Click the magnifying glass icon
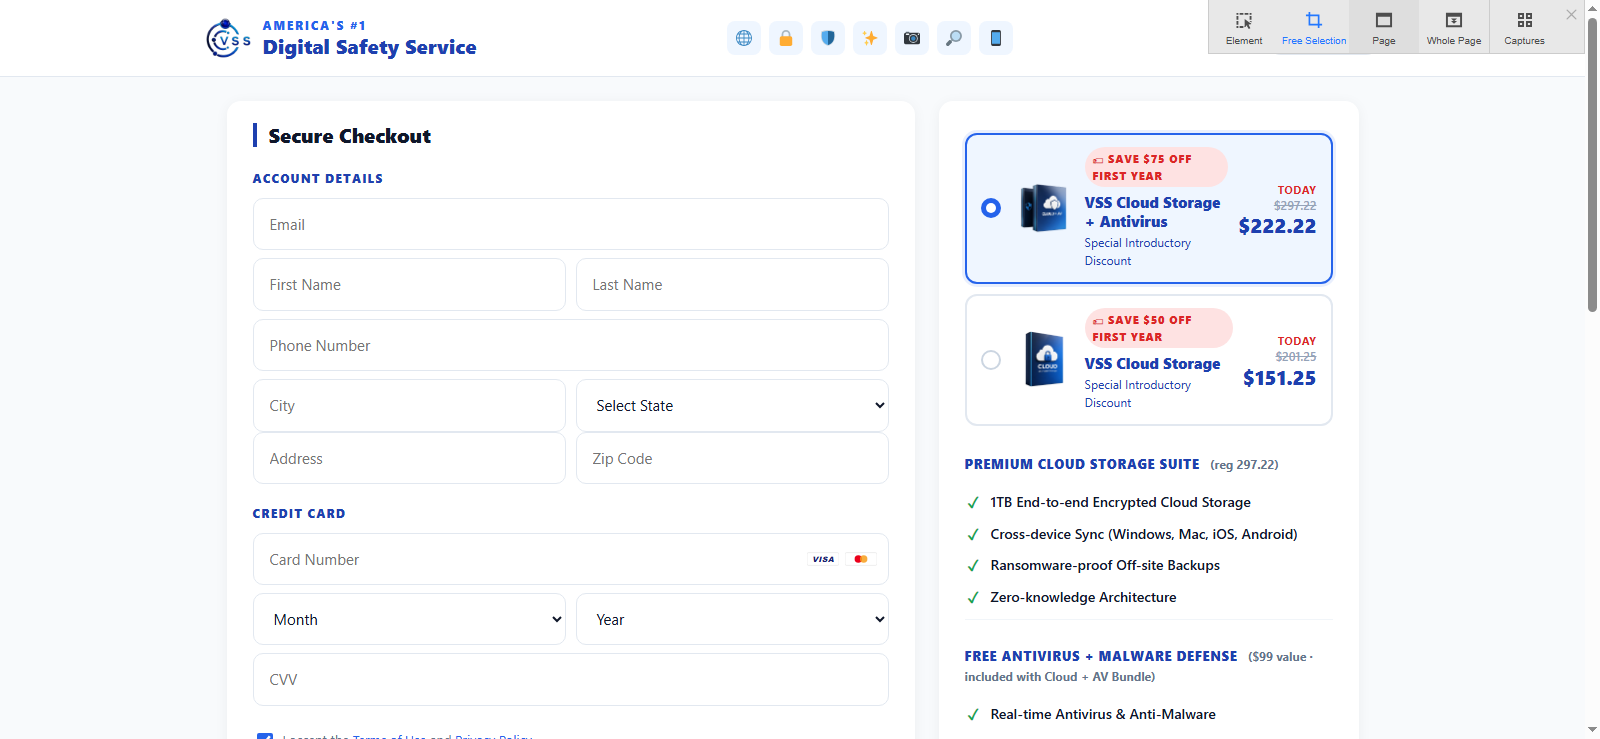The image size is (1600, 739). pyautogui.click(x=954, y=38)
